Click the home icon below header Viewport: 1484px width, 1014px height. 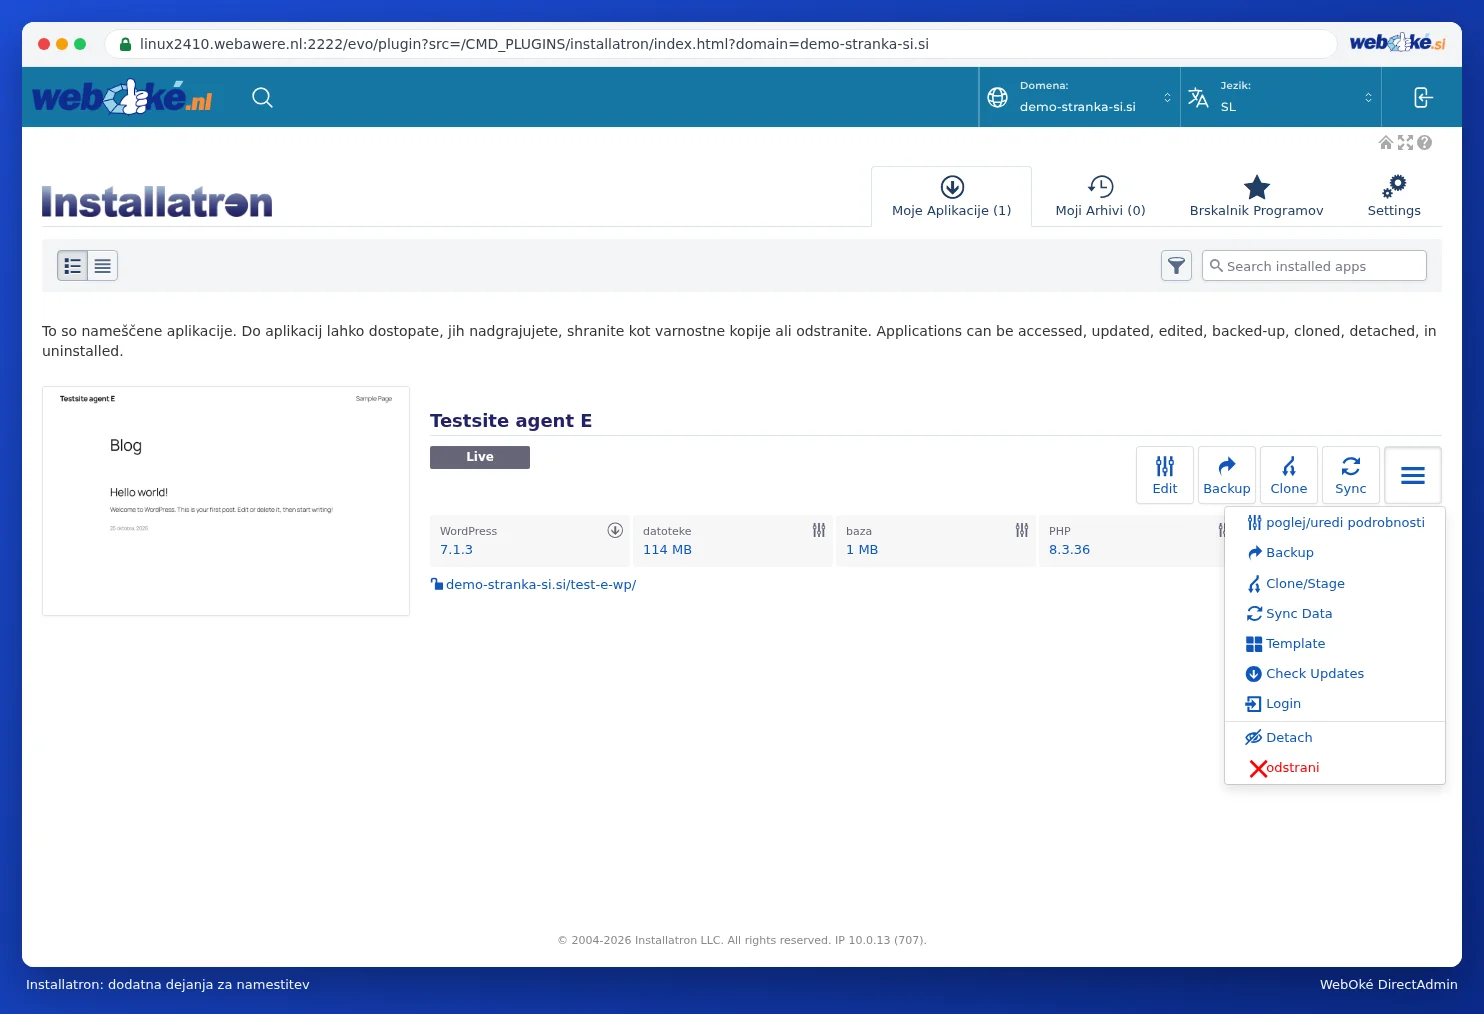click(x=1386, y=143)
